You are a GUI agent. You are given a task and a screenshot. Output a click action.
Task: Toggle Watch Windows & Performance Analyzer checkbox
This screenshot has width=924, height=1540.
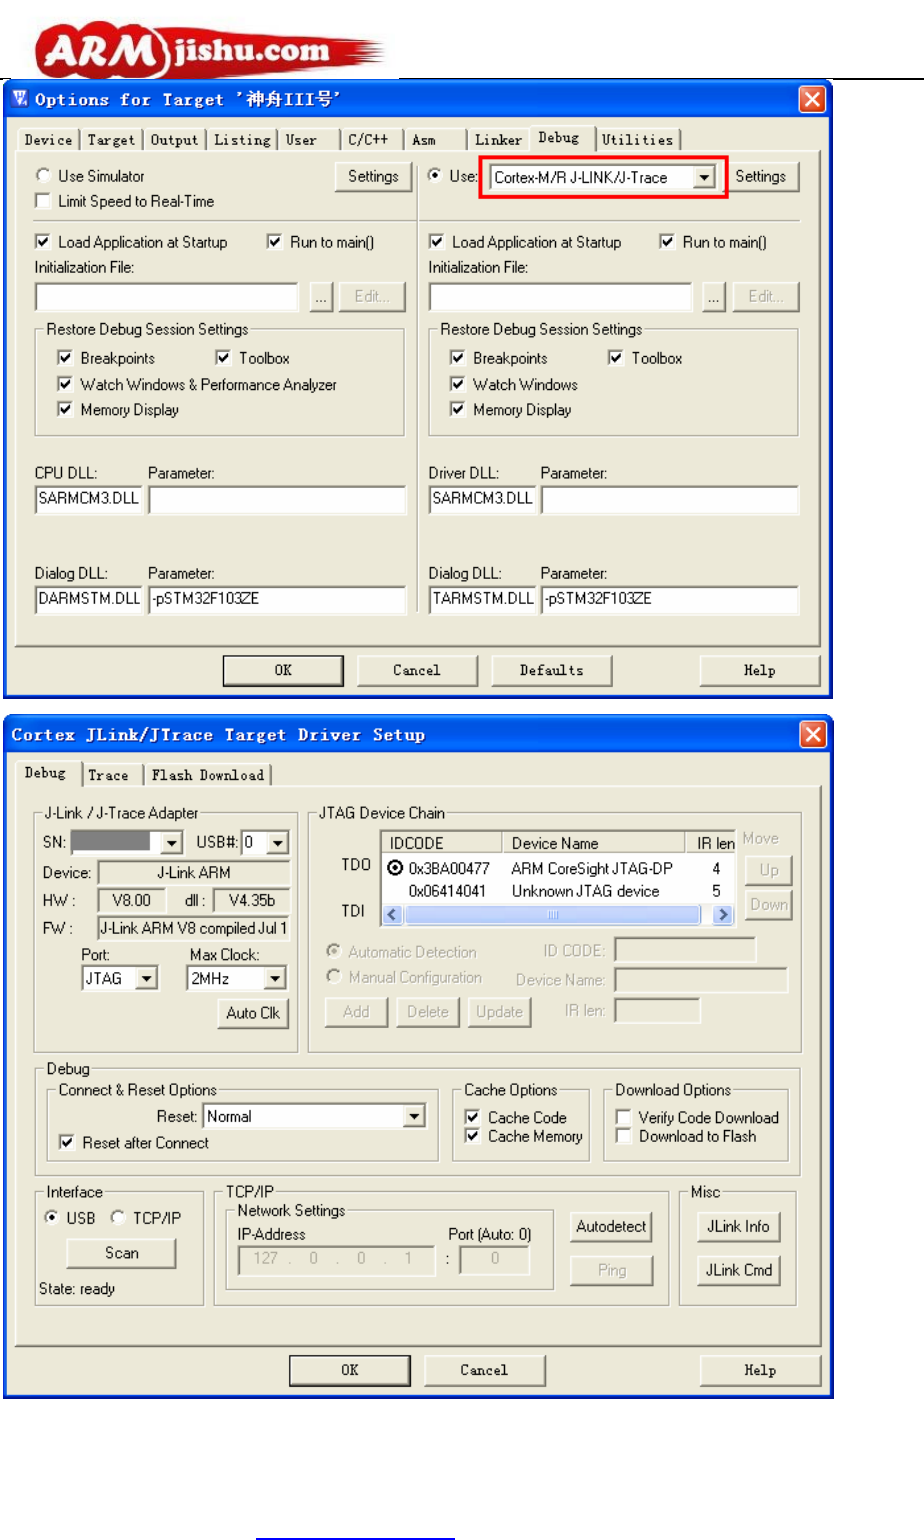[x=65, y=384]
